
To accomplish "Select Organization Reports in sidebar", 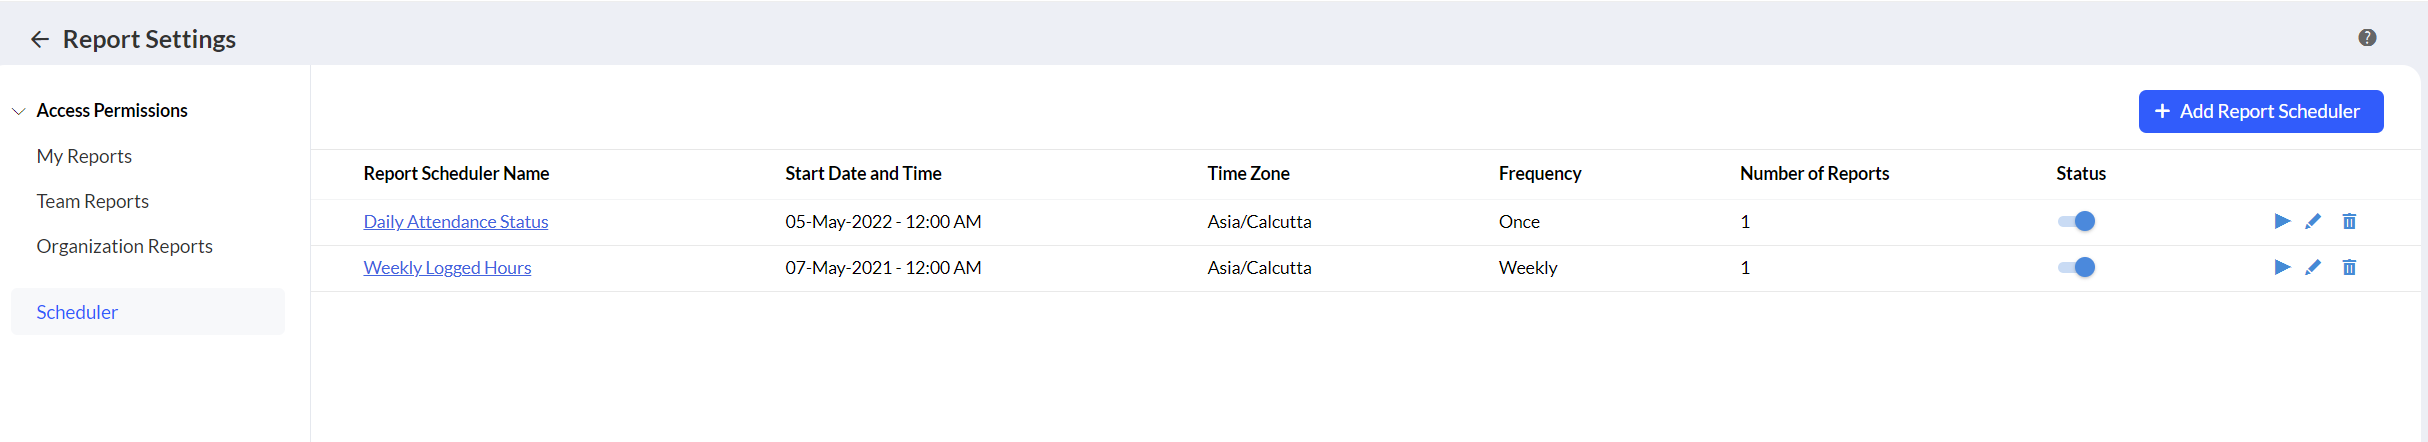I will (124, 246).
